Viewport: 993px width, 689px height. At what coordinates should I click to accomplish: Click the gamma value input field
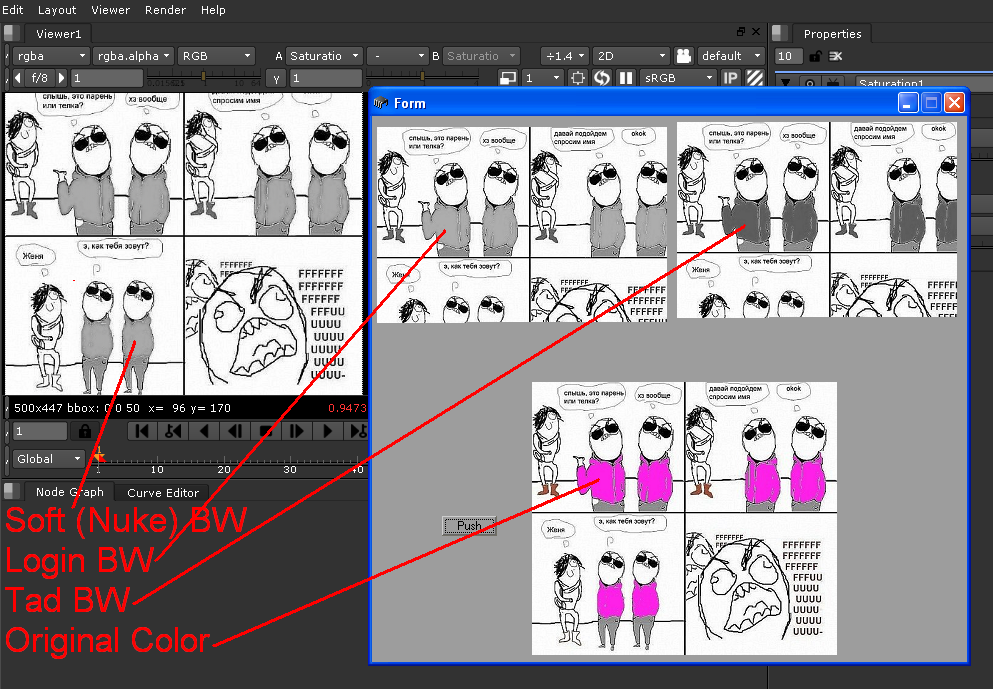point(327,78)
